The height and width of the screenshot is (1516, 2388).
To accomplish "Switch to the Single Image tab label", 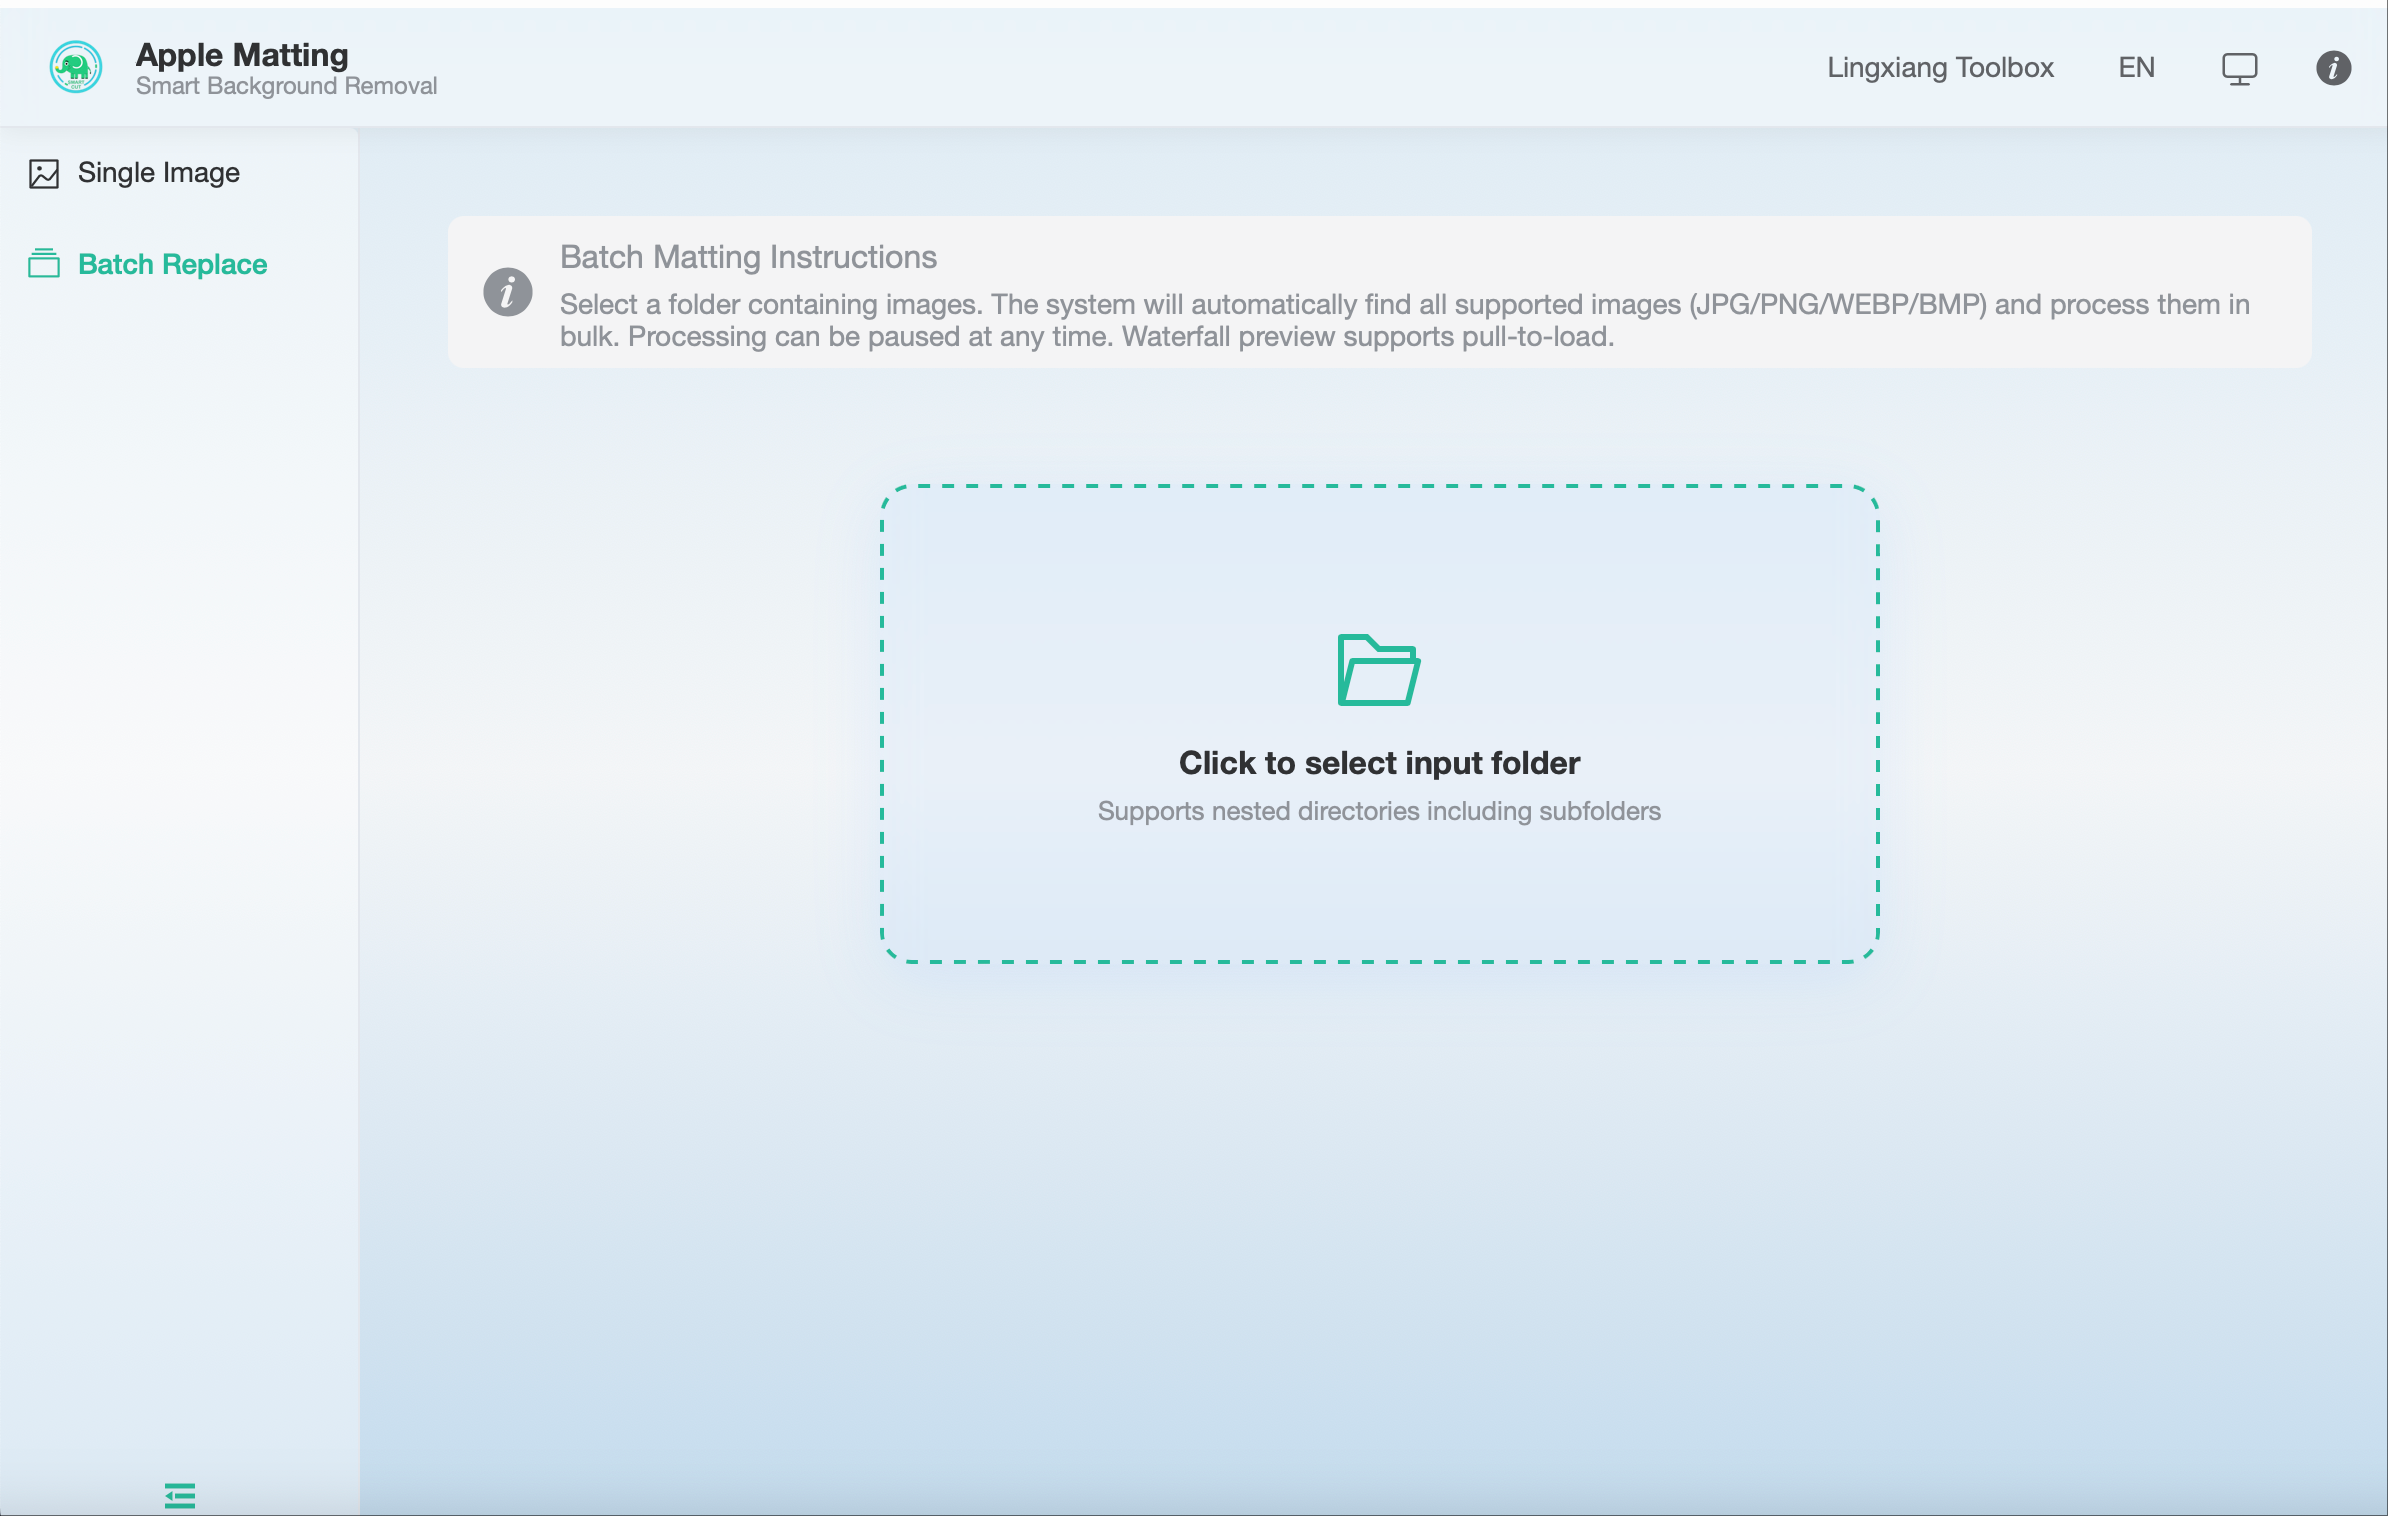I will (159, 173).
